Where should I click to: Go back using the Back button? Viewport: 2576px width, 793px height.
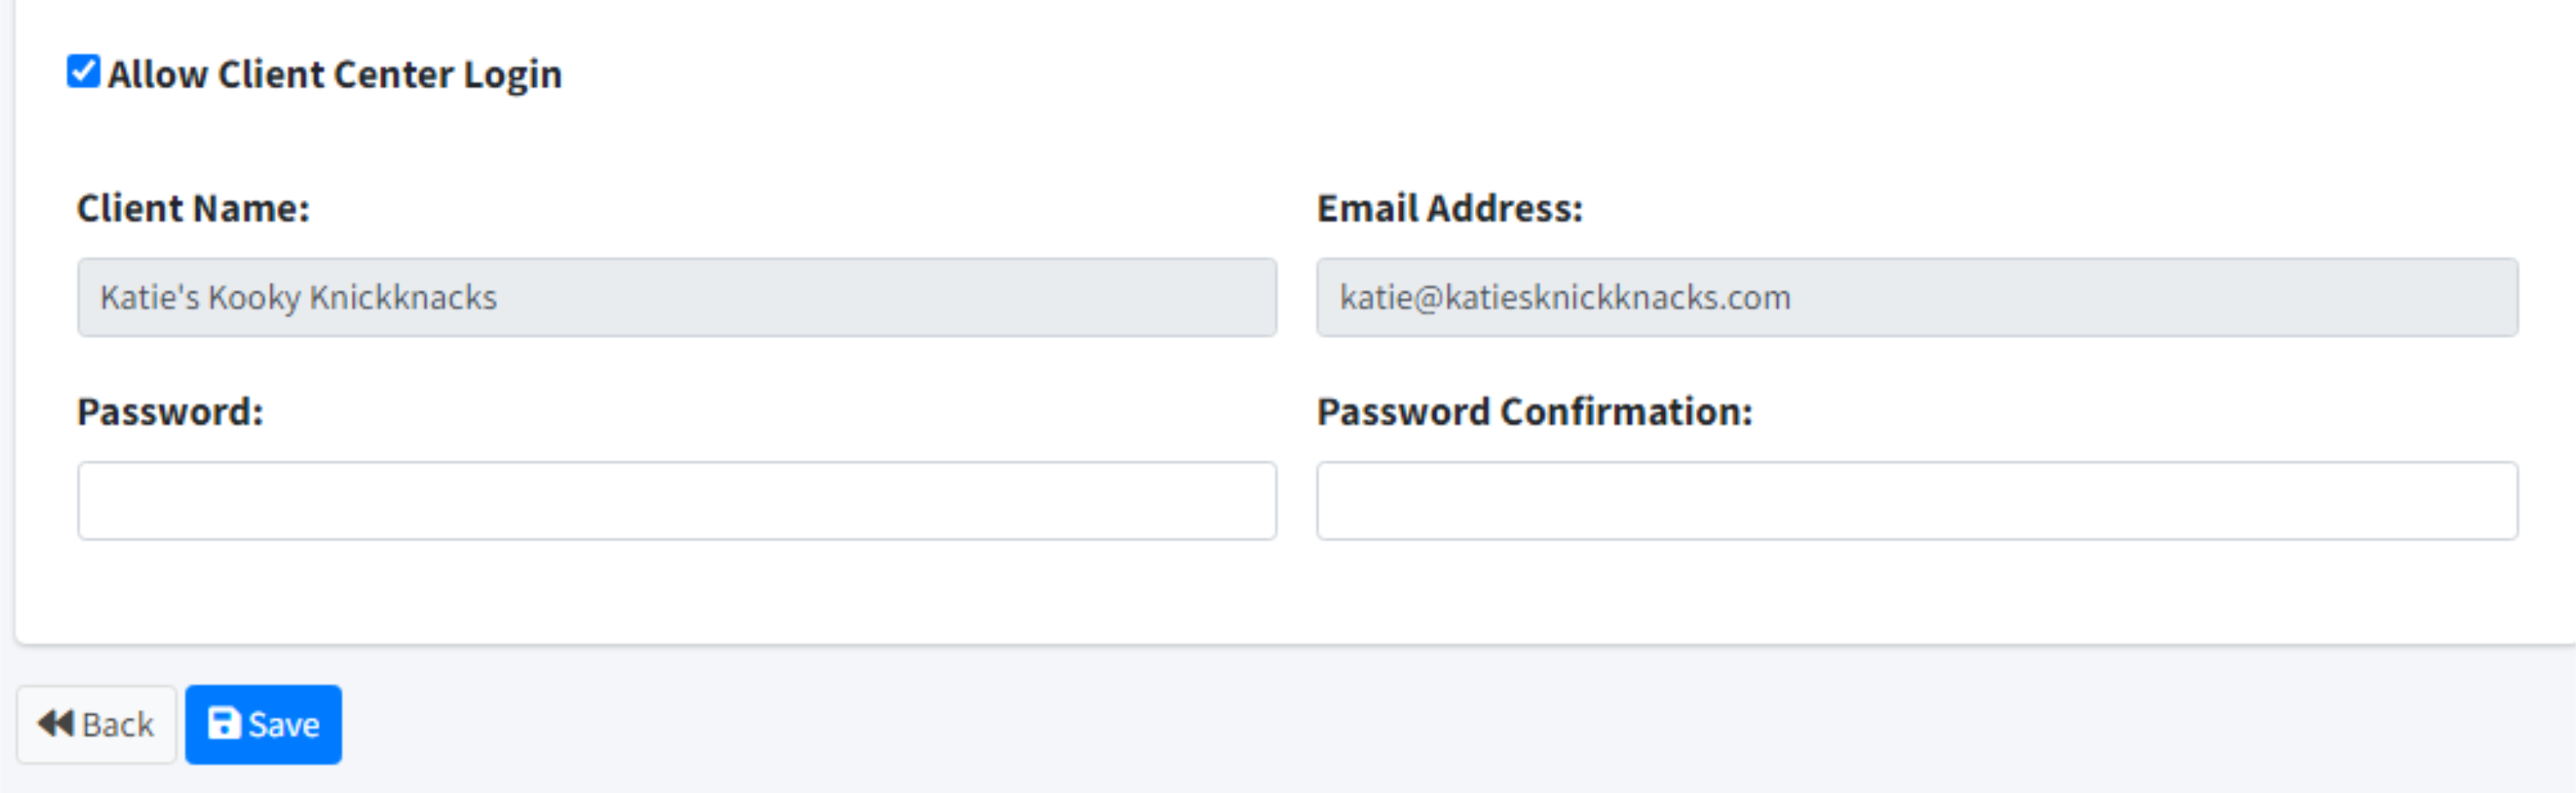96,724
